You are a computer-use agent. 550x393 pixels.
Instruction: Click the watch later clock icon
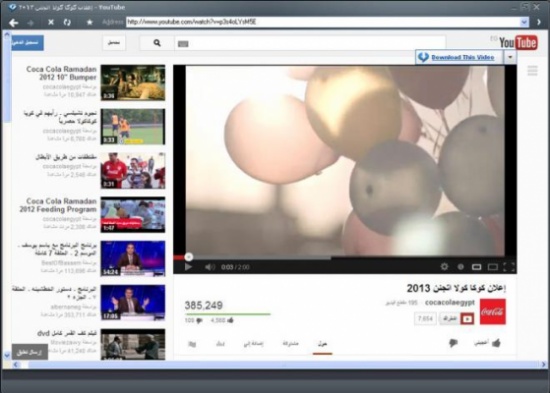[x=461, y=267]
